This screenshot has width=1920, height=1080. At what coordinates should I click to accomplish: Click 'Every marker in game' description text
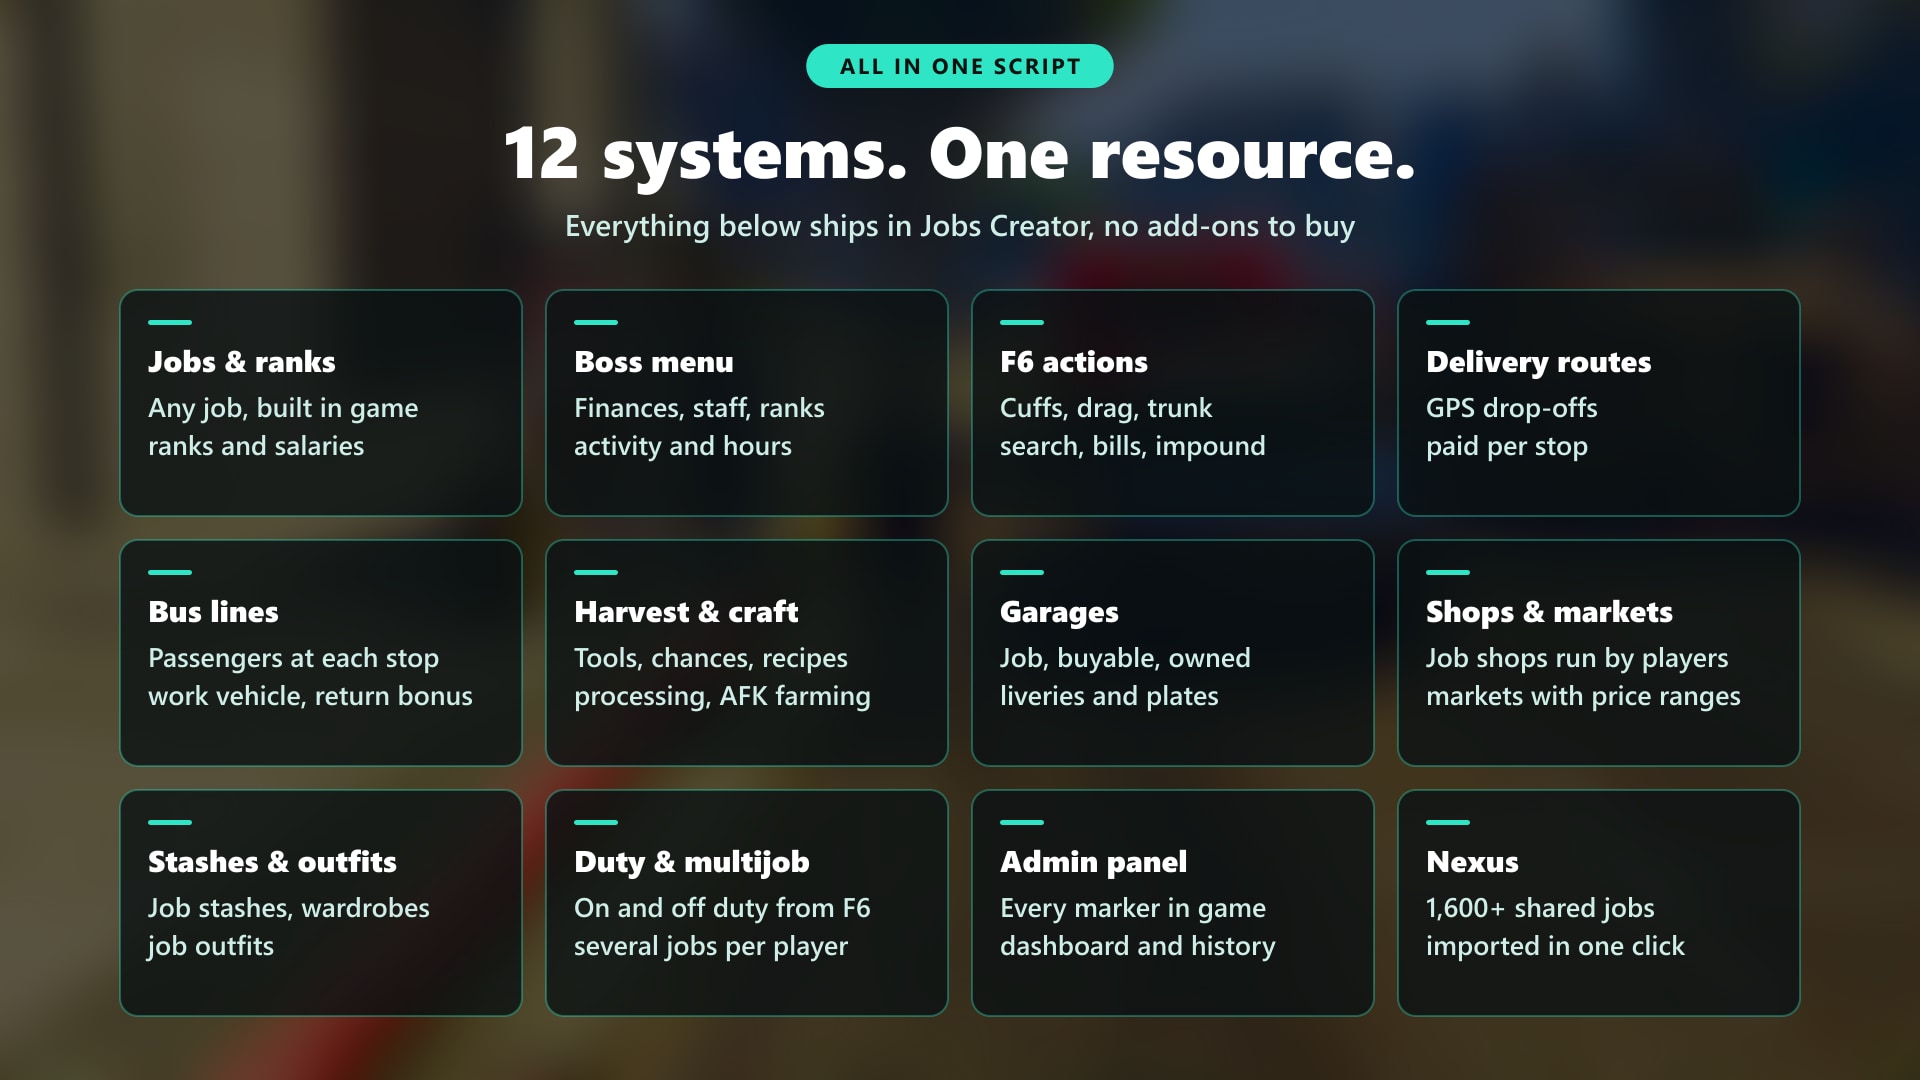1133,909
